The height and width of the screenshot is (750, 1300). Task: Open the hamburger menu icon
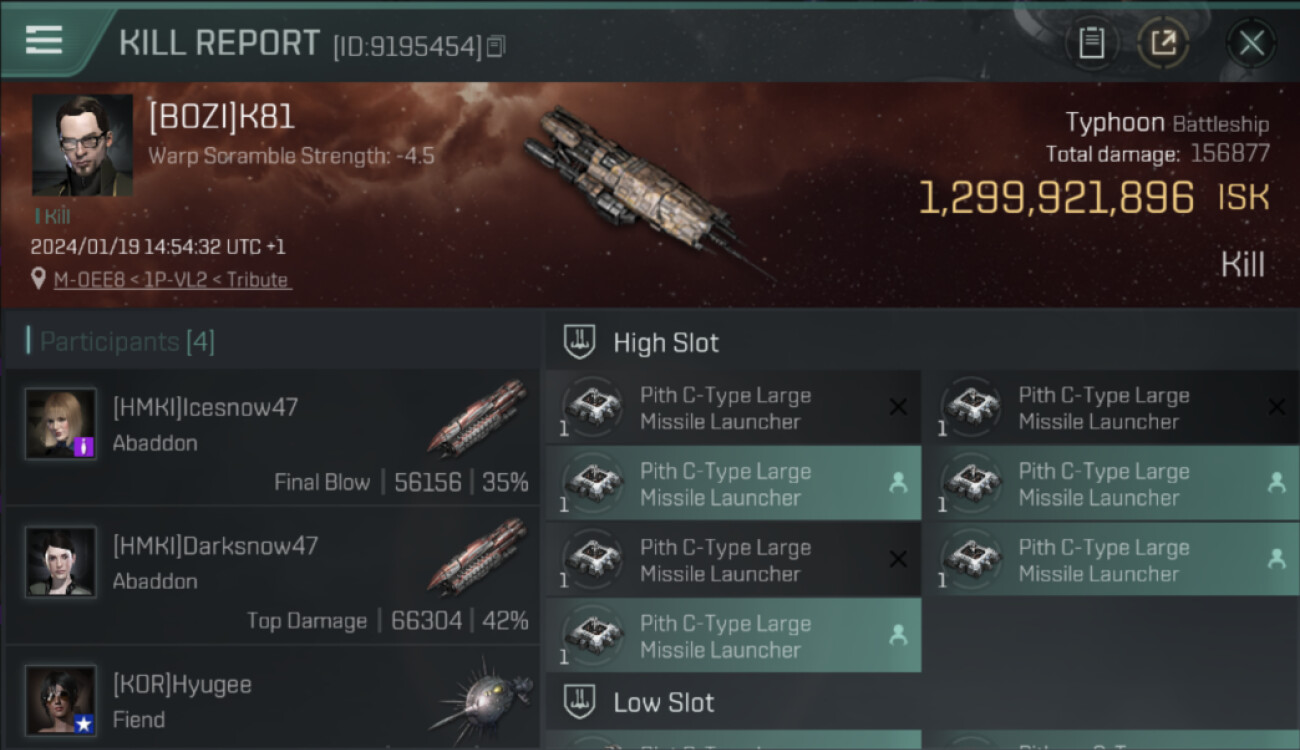[43, 40]
